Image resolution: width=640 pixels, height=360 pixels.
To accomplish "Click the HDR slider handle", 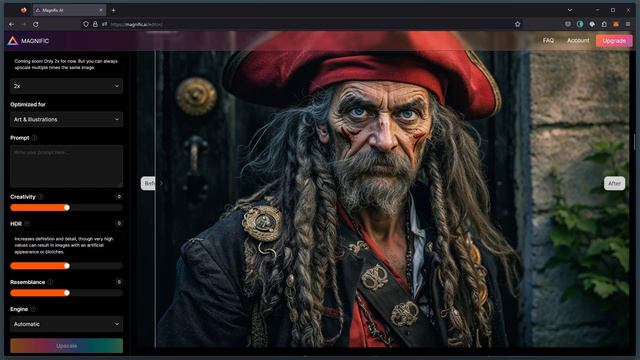I will [67, 266].
